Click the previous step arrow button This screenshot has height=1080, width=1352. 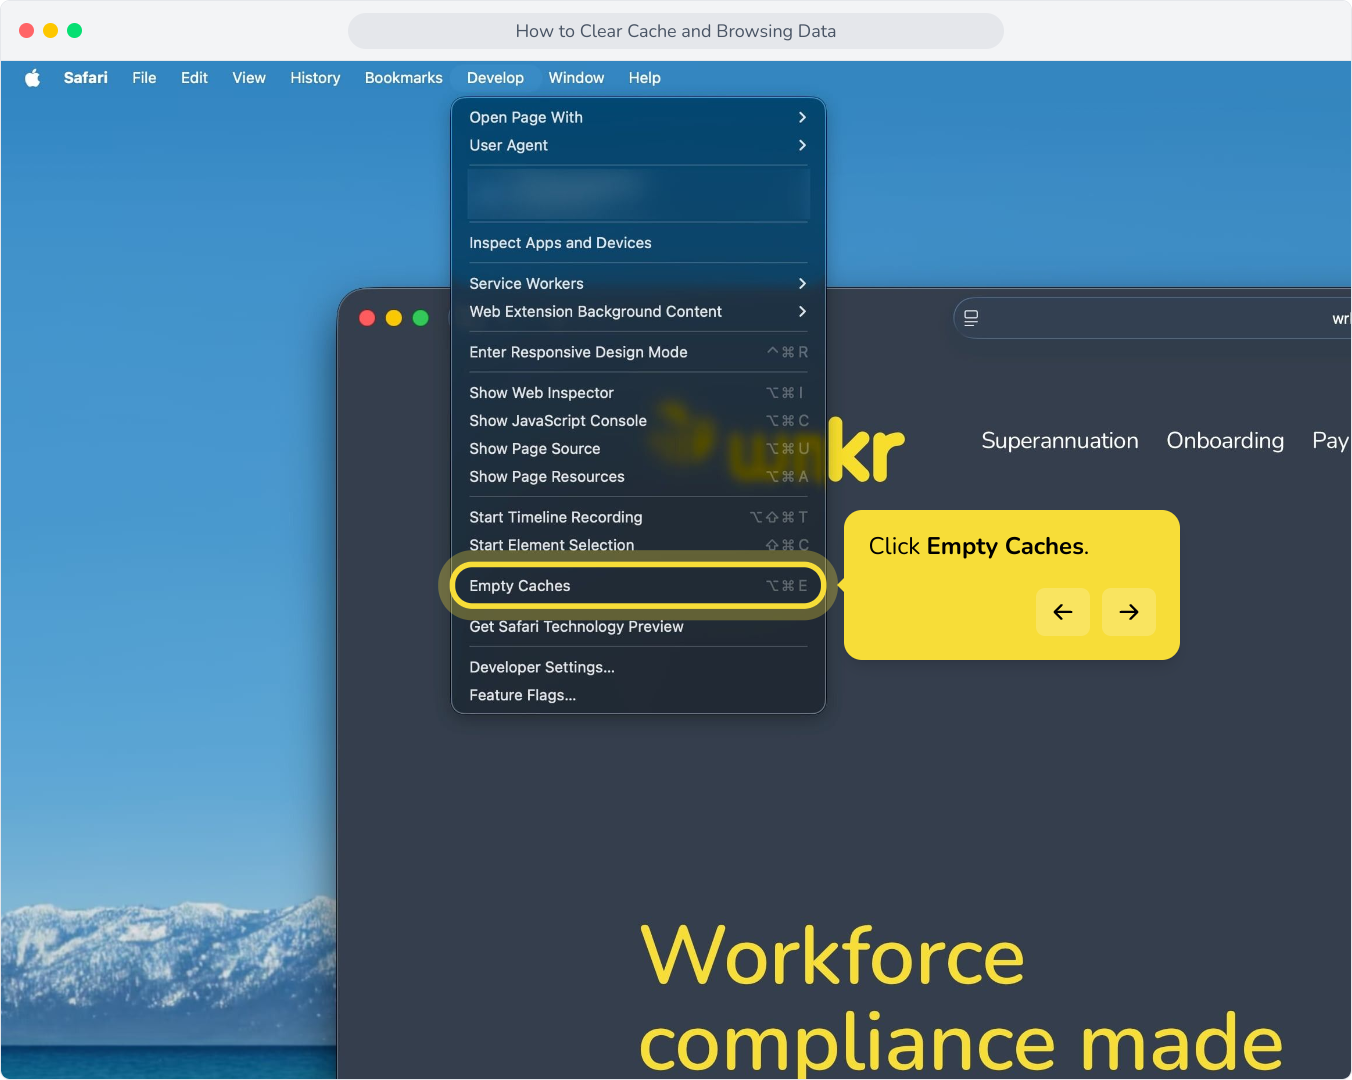[x=1063, y=612]
